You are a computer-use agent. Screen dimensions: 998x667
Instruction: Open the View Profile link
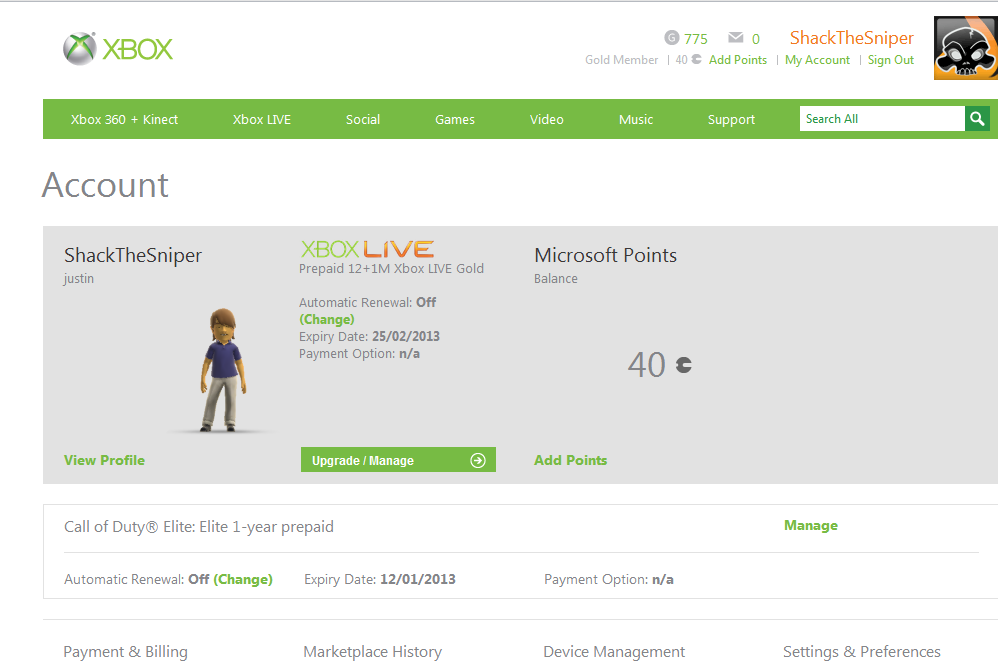(x=104, y=460)
